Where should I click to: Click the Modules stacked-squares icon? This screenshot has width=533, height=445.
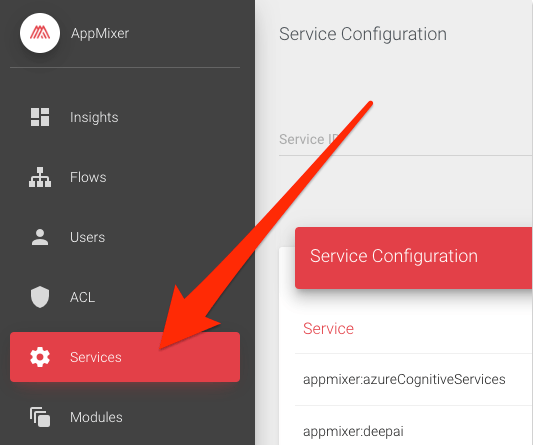pyautogui.click(x=40, y=417)
